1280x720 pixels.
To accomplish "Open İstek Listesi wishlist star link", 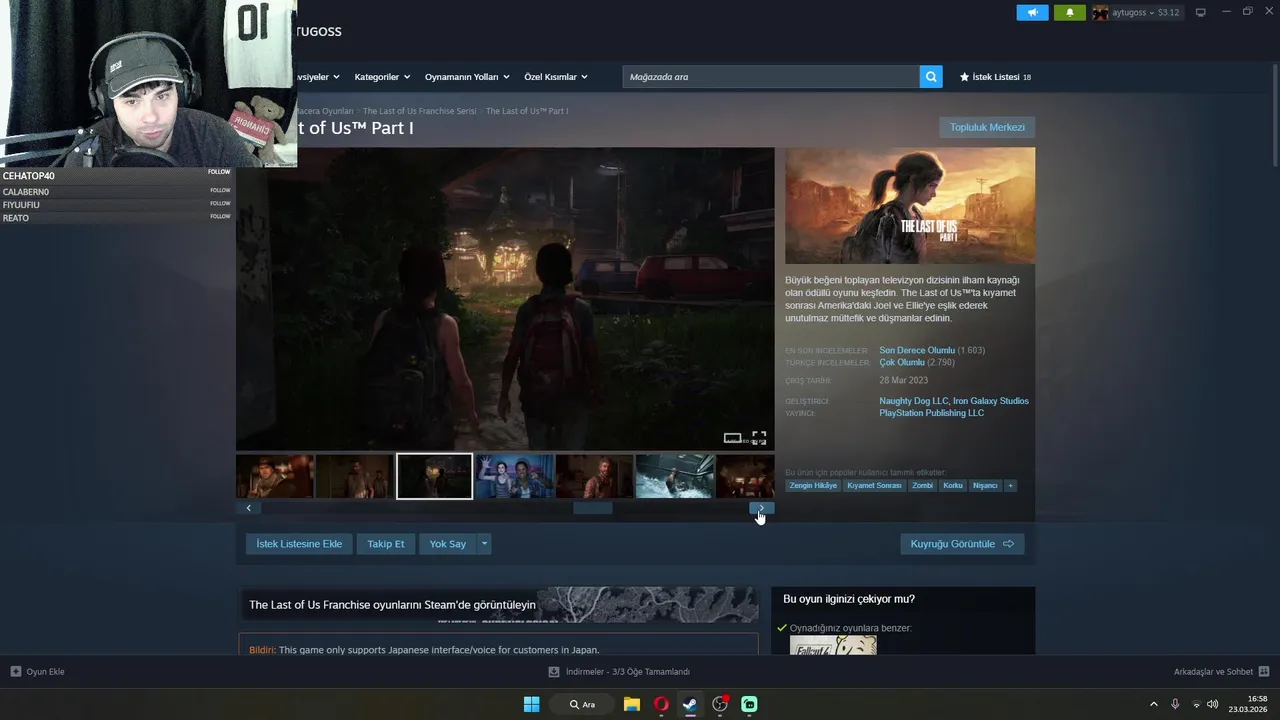I will pos(995,77).
